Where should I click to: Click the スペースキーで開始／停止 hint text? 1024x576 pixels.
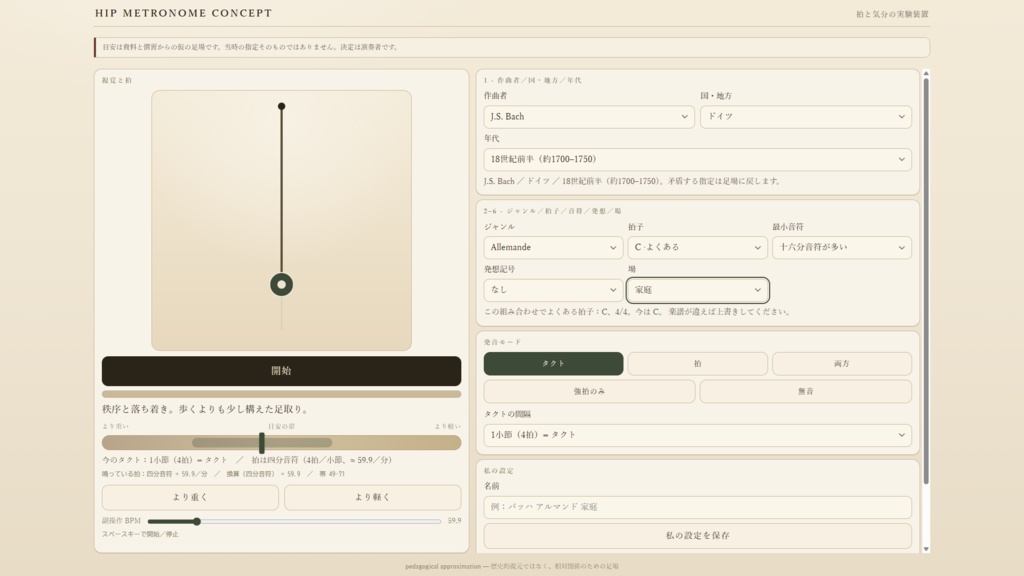[x=140, y=534]
